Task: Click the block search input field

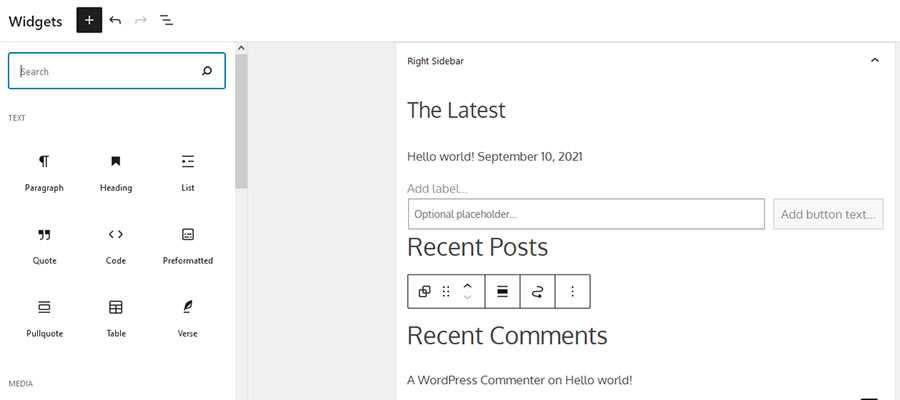Action: (108, 72)
